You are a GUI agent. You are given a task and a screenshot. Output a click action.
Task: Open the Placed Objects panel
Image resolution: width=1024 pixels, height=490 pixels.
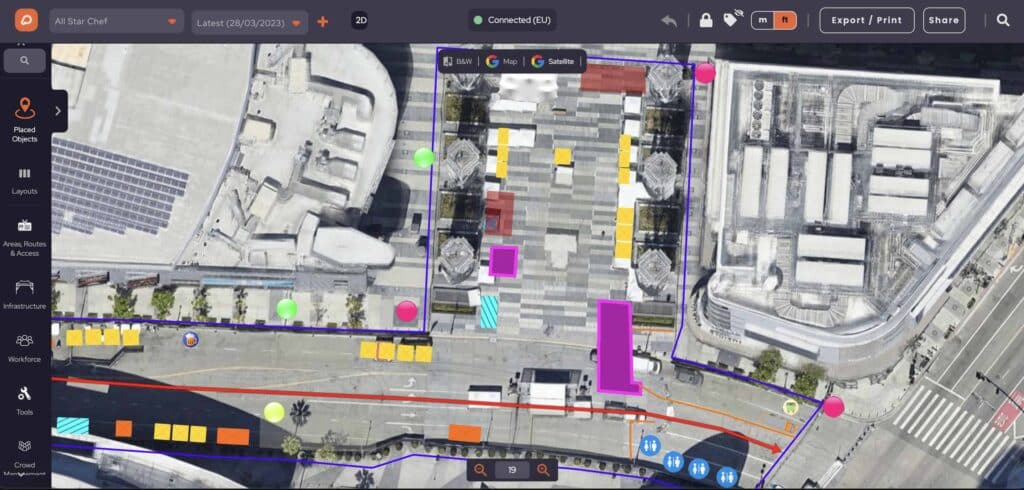tap(25, 119)
